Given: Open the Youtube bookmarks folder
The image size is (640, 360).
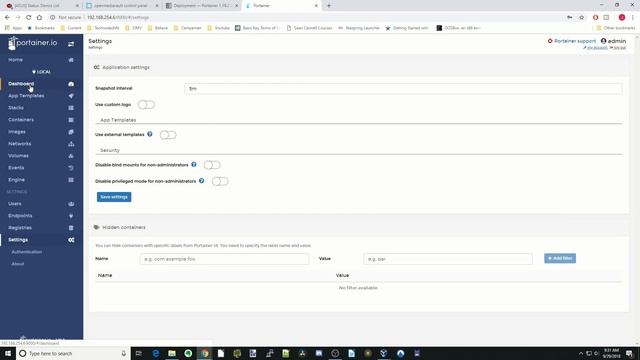Looking at the screenshot, I should (218, 28).
